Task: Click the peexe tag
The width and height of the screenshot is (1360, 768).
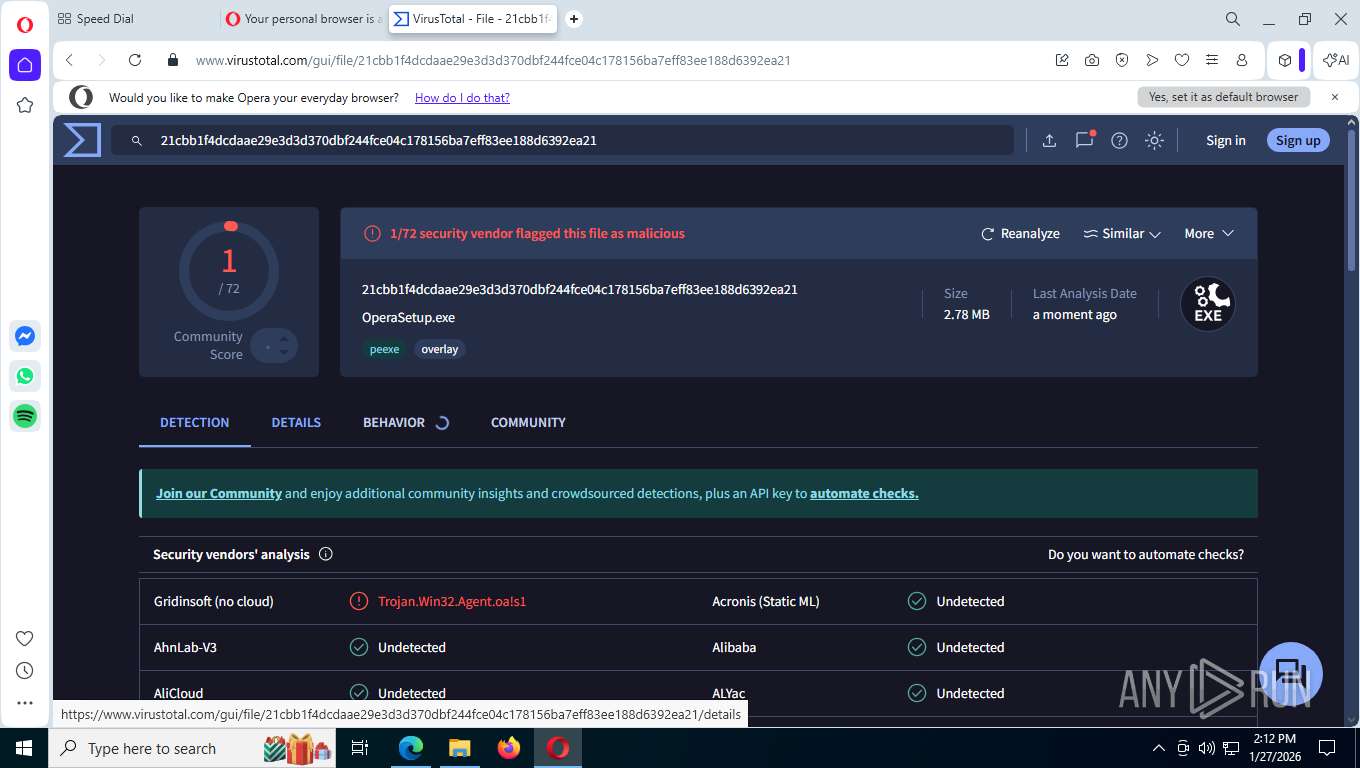Action: pyautogui.click(x=384, y=349)
